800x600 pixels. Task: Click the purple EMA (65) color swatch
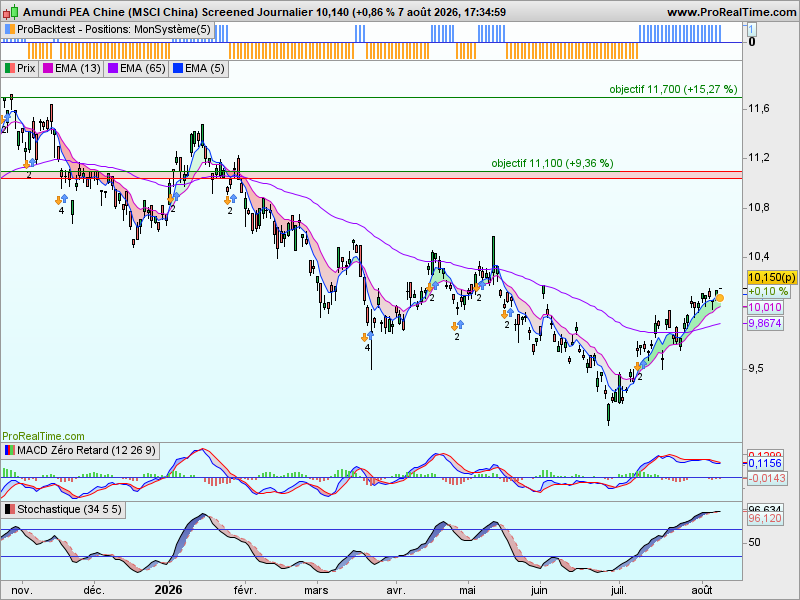click(113, 68)
